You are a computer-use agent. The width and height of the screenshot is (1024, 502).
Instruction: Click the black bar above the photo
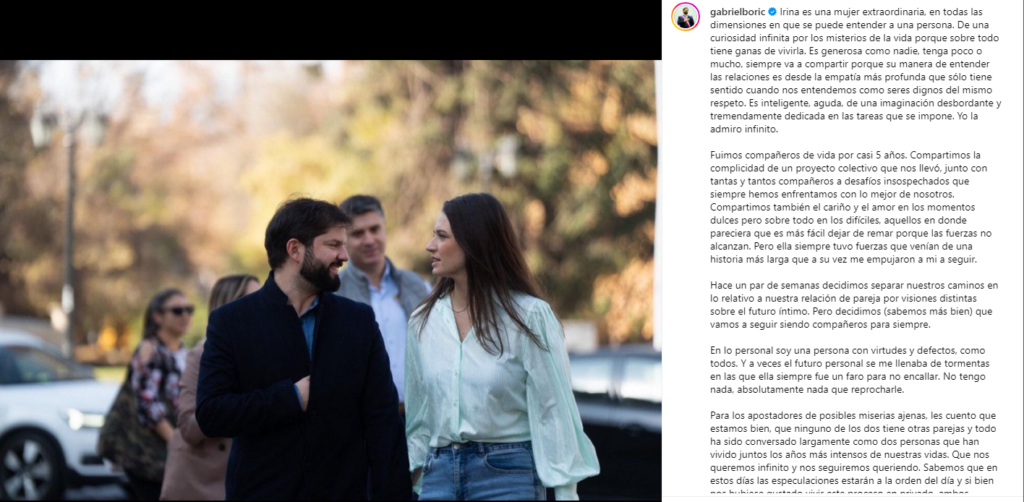pos(330,30)
